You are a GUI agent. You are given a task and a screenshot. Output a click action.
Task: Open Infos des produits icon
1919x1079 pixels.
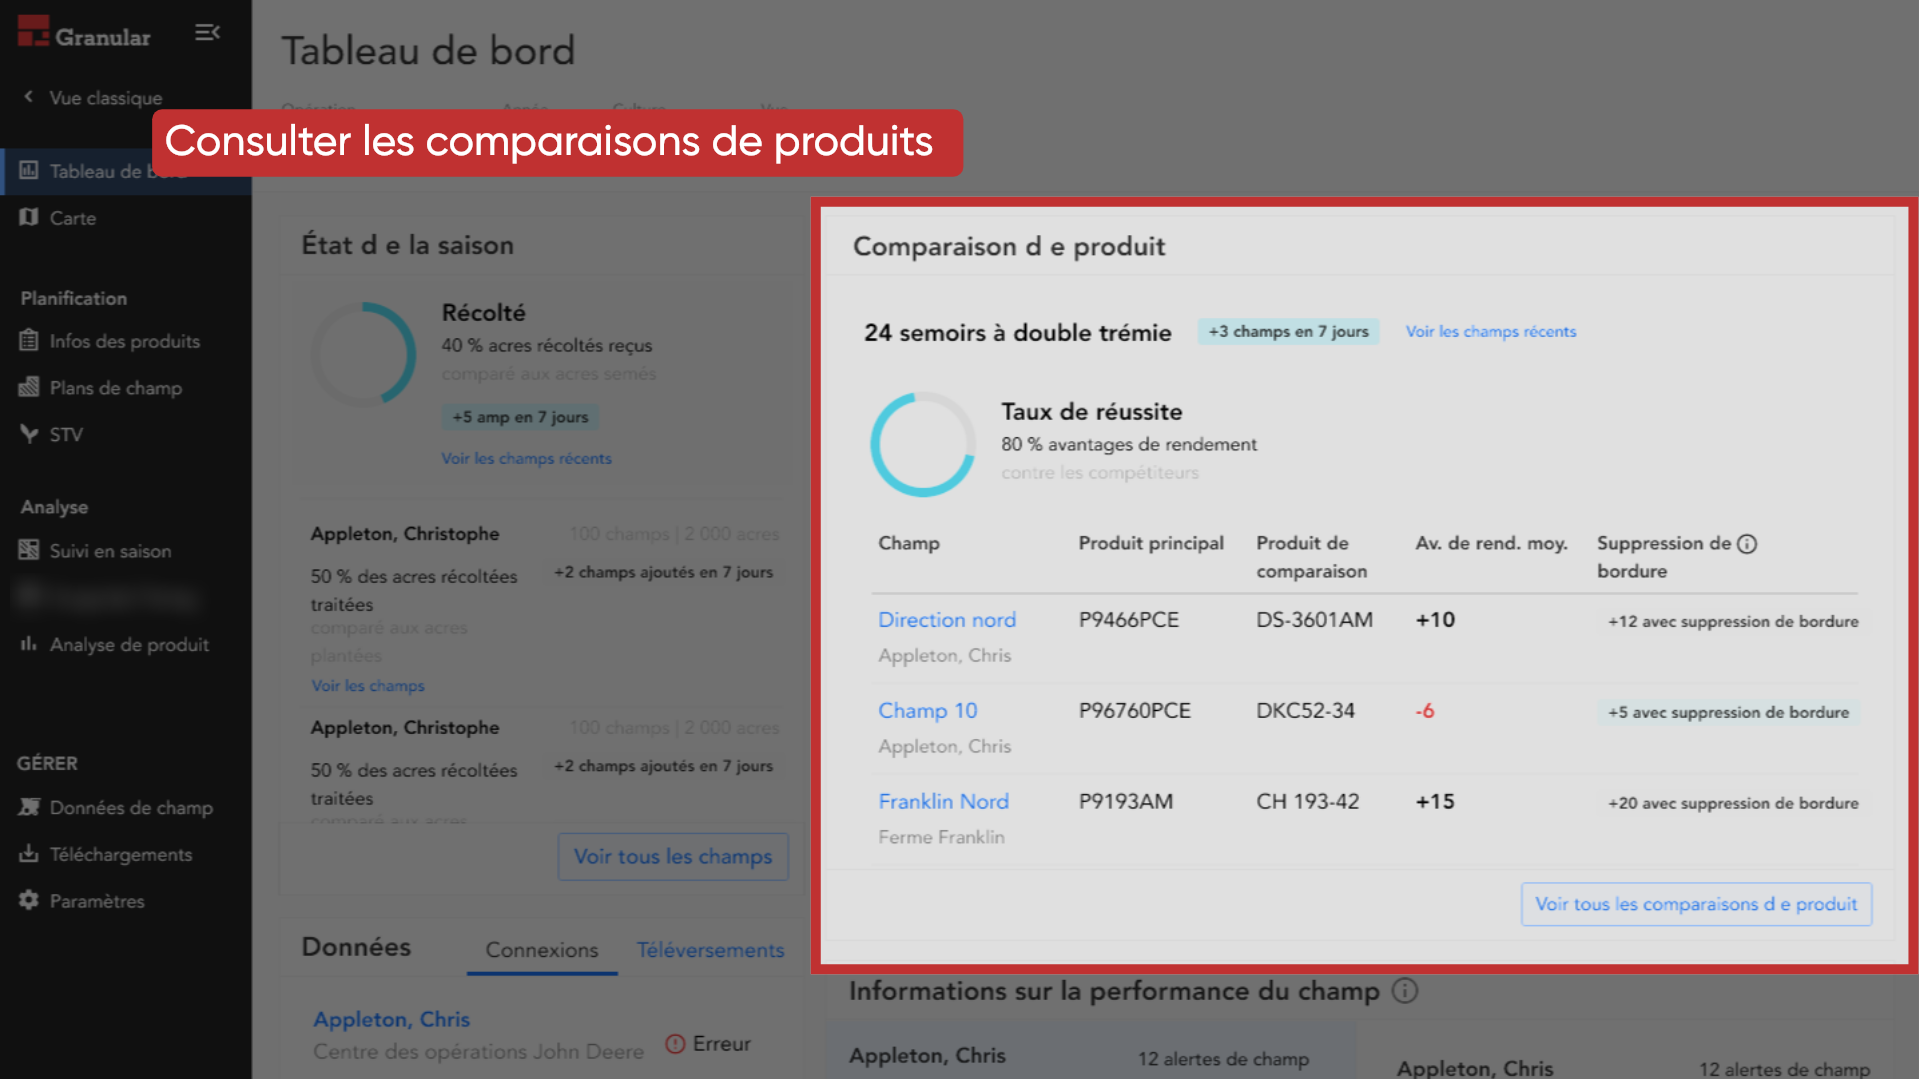pos(29,341)
